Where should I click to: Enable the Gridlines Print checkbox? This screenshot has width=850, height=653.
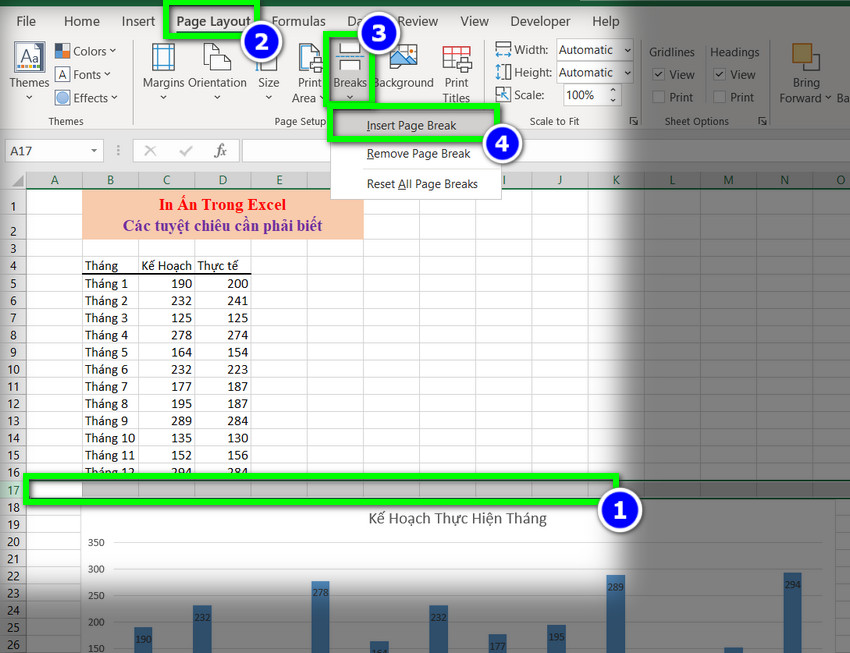(659, 97)
